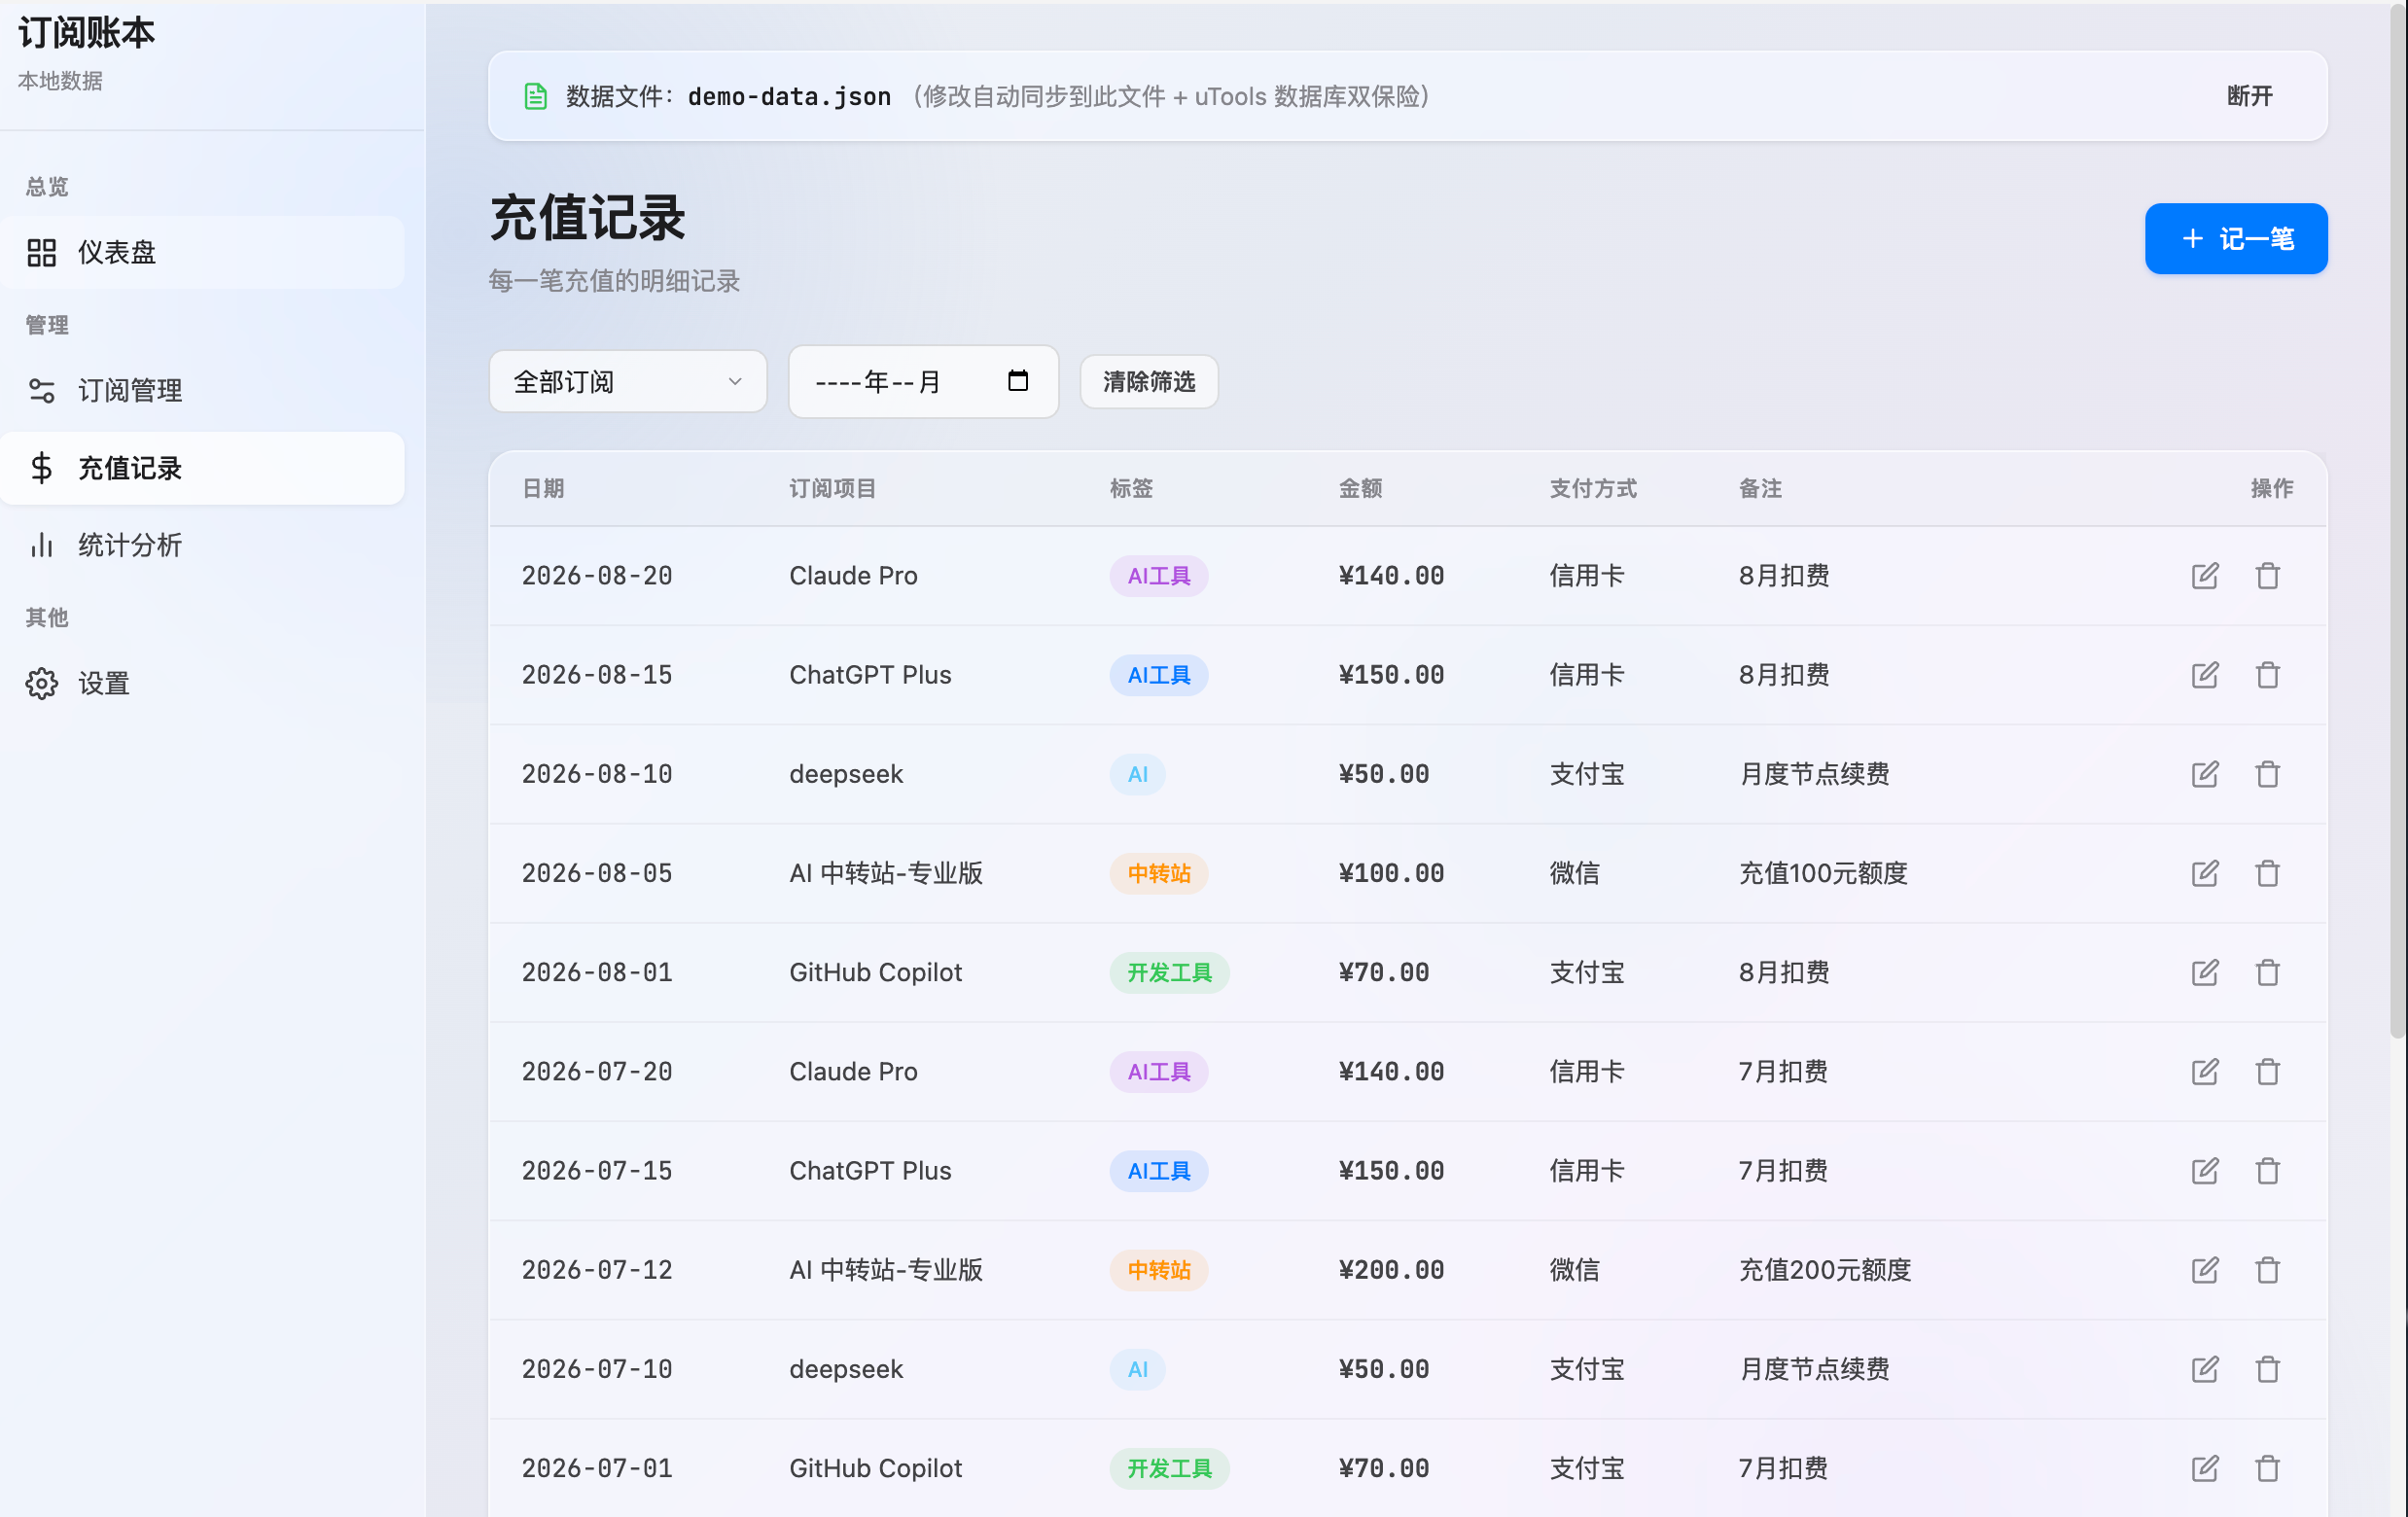
Task: Click the 充值200元额度 note cell
Action: point(1825,1270)
